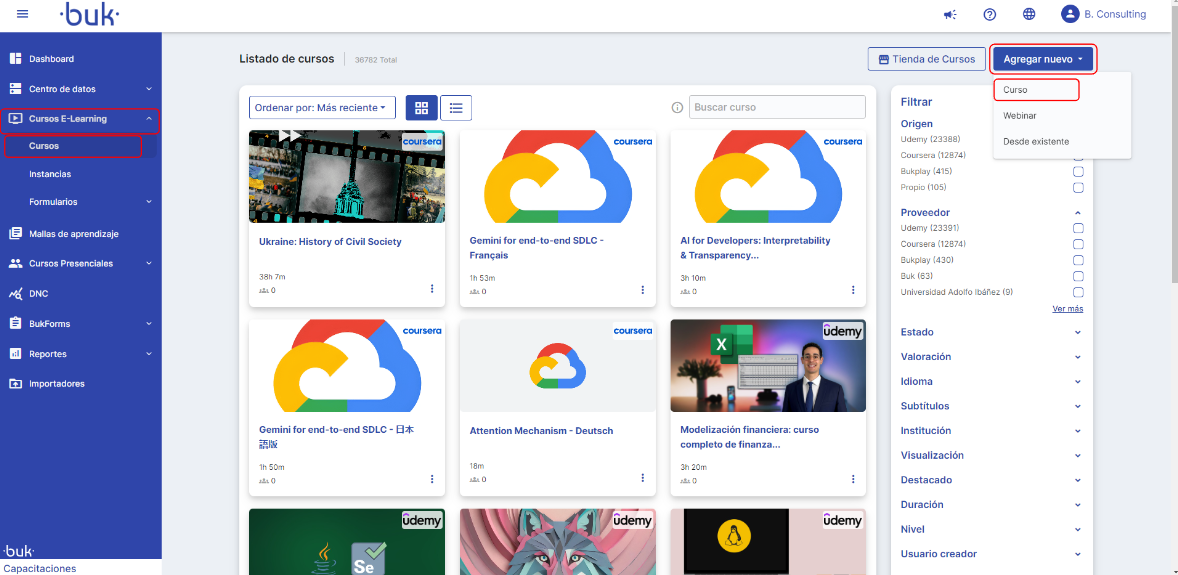This screenshot has width=1178, height=575.
Task: Click the Importadores upload icon
Action: click(15, 383)
